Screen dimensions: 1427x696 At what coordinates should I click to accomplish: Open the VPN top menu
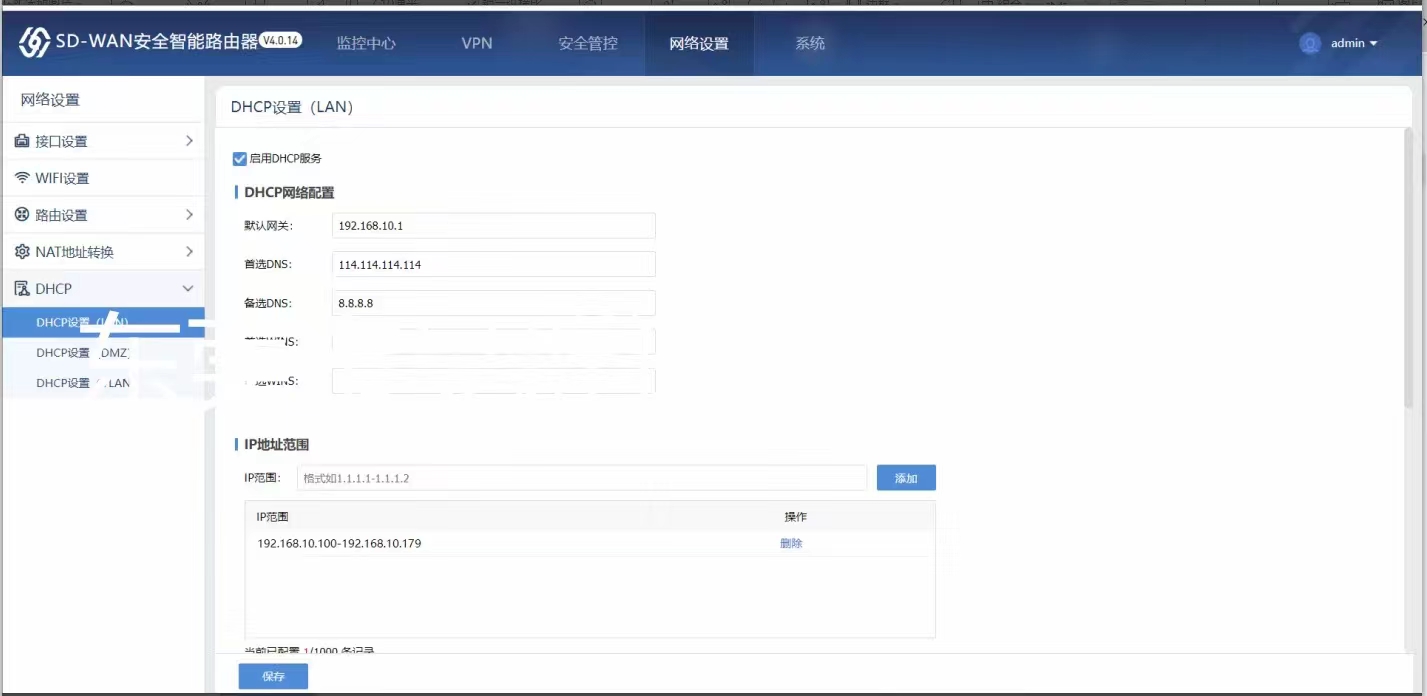476,43
